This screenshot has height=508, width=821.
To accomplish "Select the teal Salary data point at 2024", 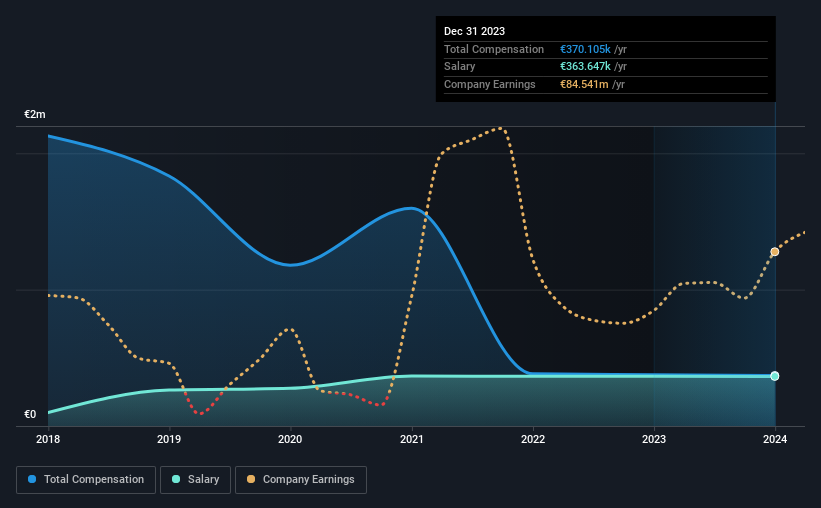I will (x=775, y=376).
